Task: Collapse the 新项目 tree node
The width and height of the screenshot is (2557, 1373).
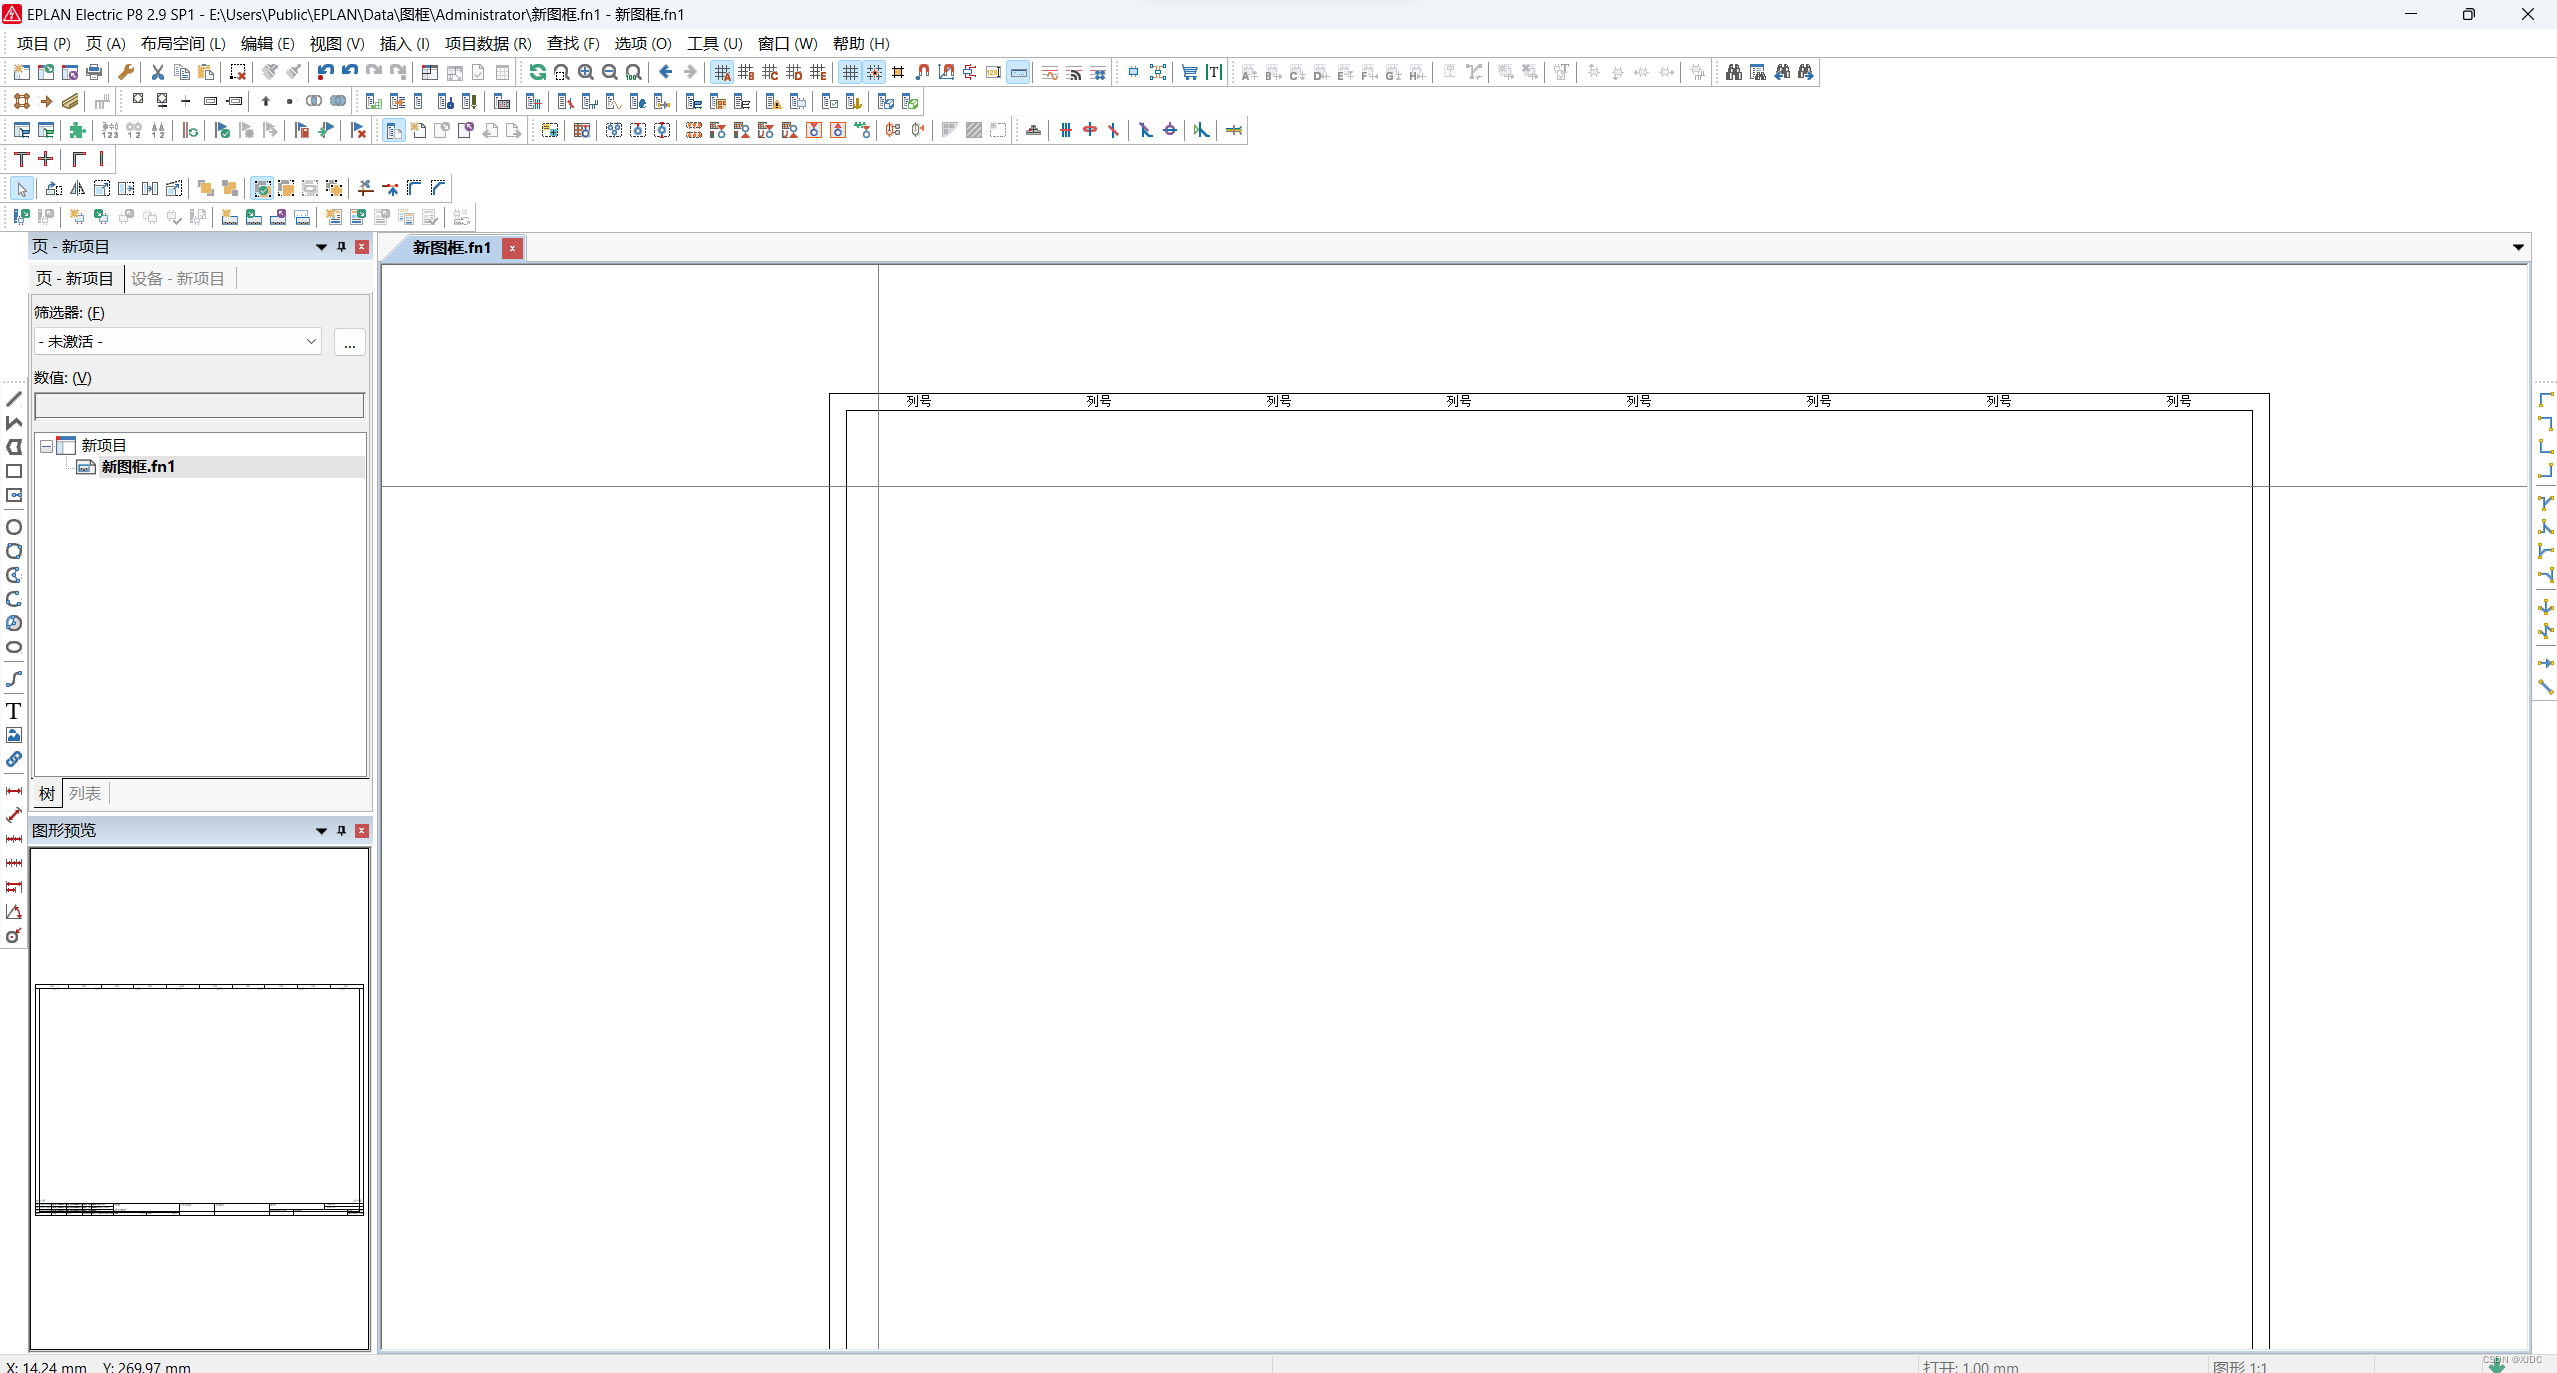Action: [x=46, y=446]
